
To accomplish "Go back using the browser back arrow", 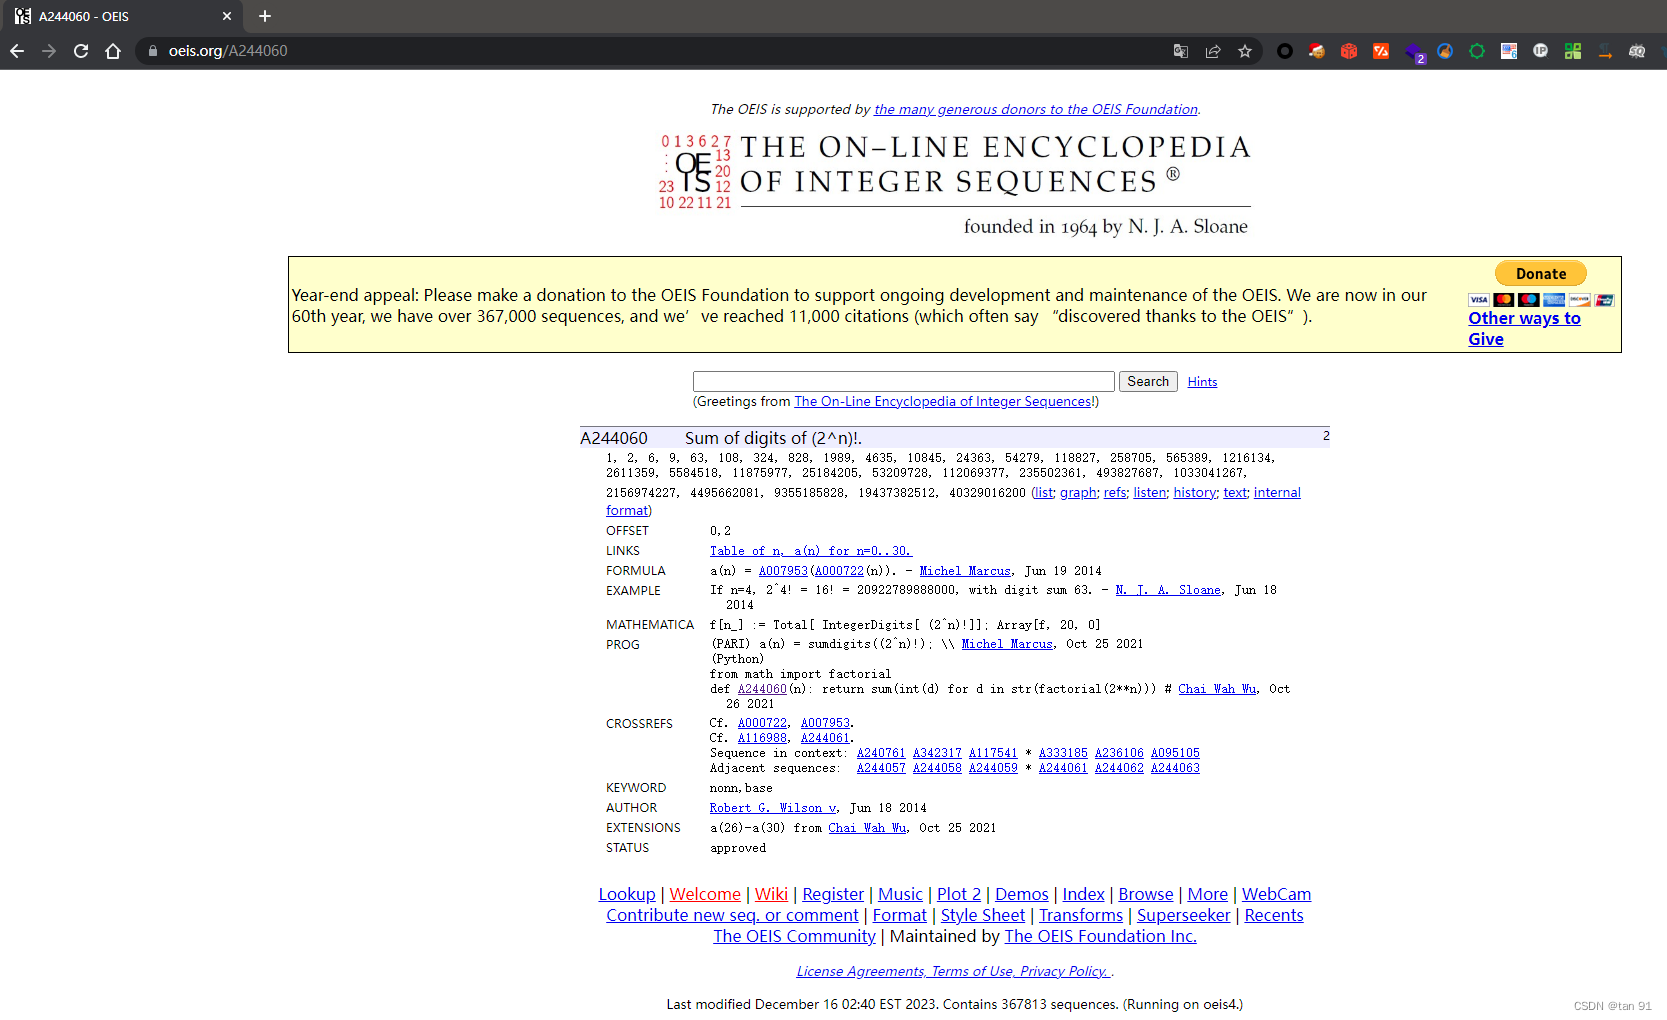I will [x=17, y=51].
